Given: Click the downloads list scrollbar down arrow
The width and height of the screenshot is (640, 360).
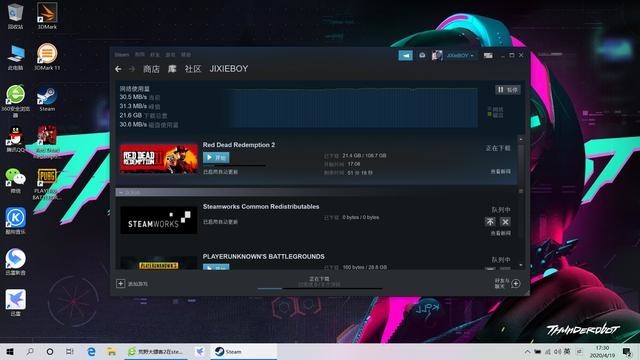Looking at the screenshot, I should pos(521,265).
